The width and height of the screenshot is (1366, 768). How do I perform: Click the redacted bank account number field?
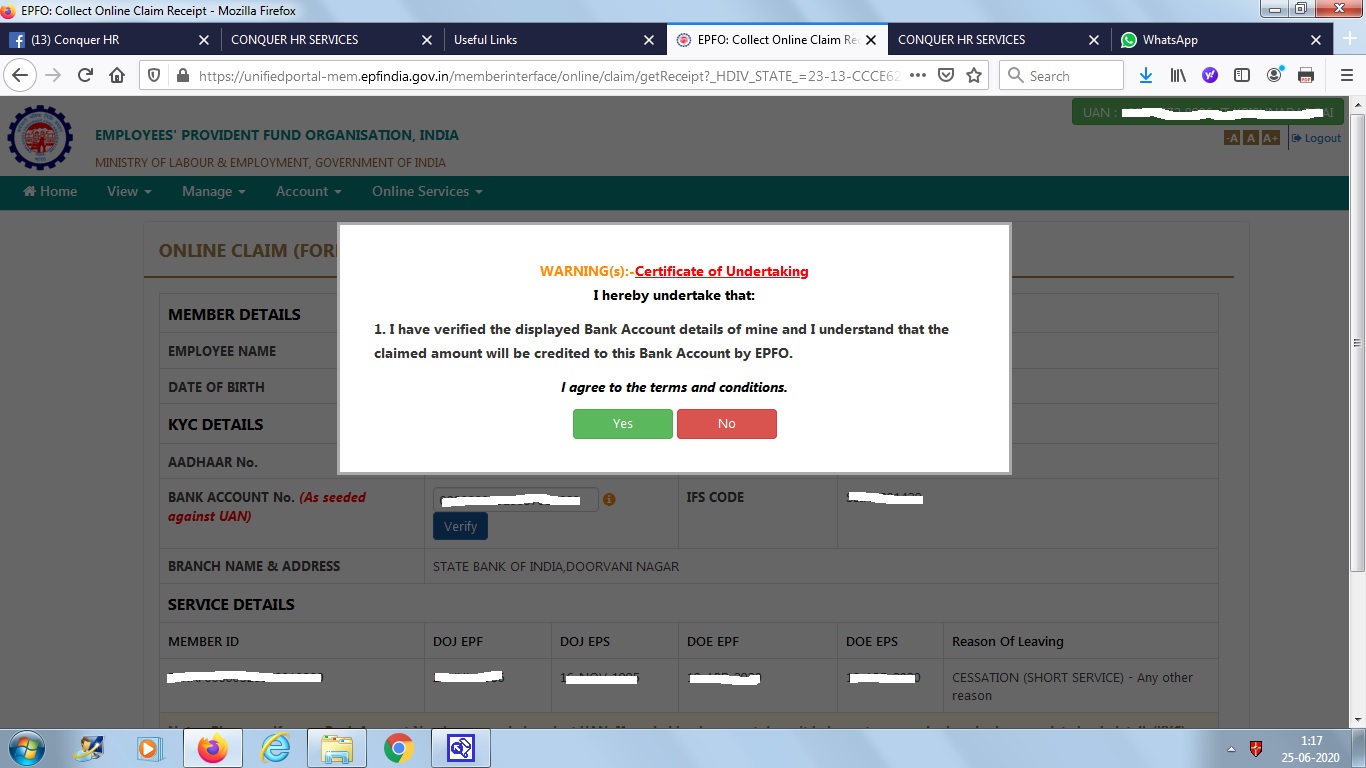pos(516,499)
